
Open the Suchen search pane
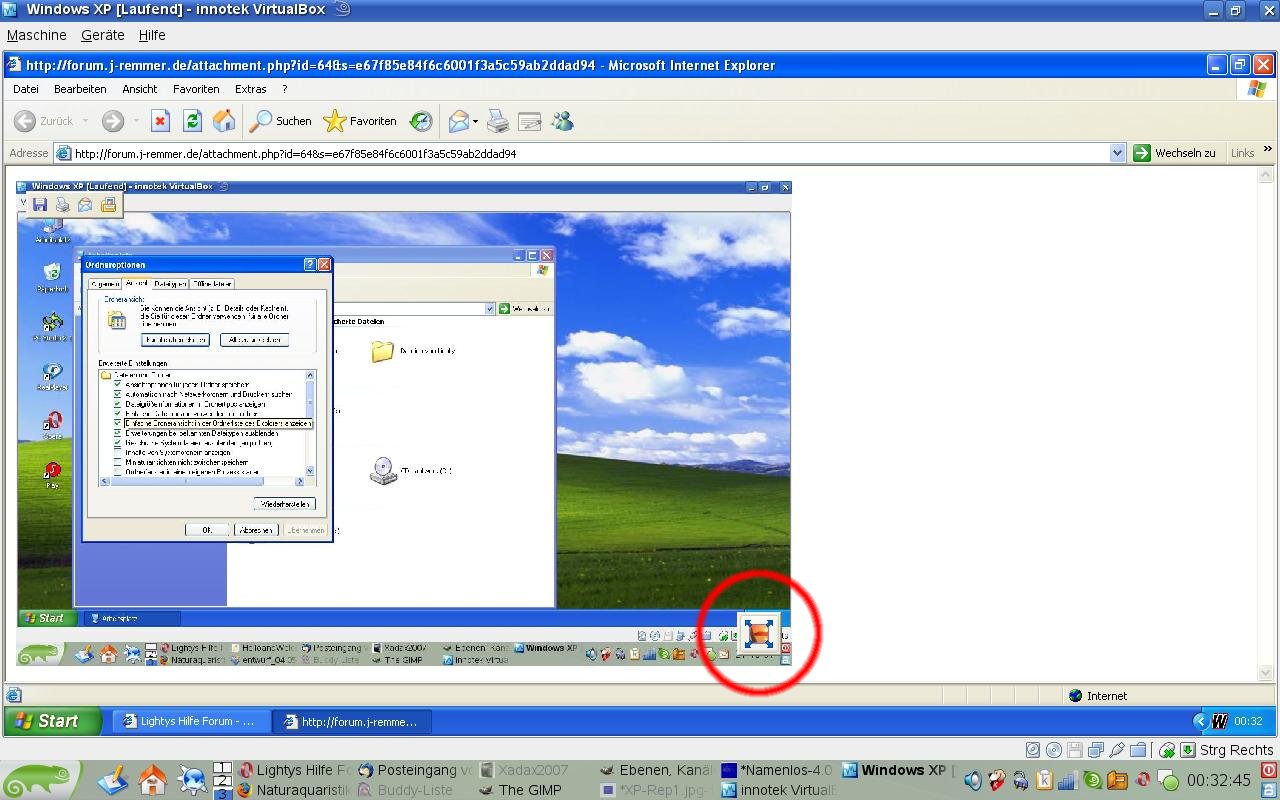click(281, 121)
